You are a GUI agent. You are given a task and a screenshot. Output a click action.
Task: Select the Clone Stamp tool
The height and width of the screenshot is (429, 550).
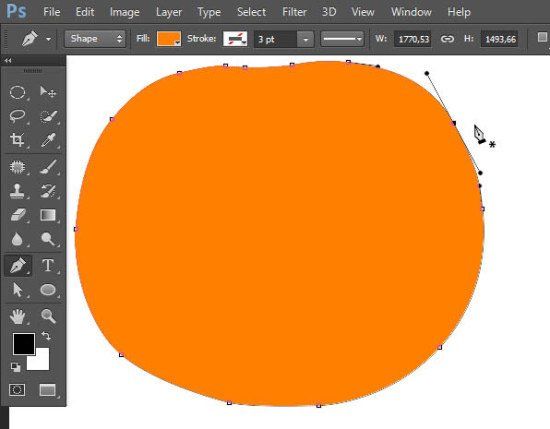[18, 191]
